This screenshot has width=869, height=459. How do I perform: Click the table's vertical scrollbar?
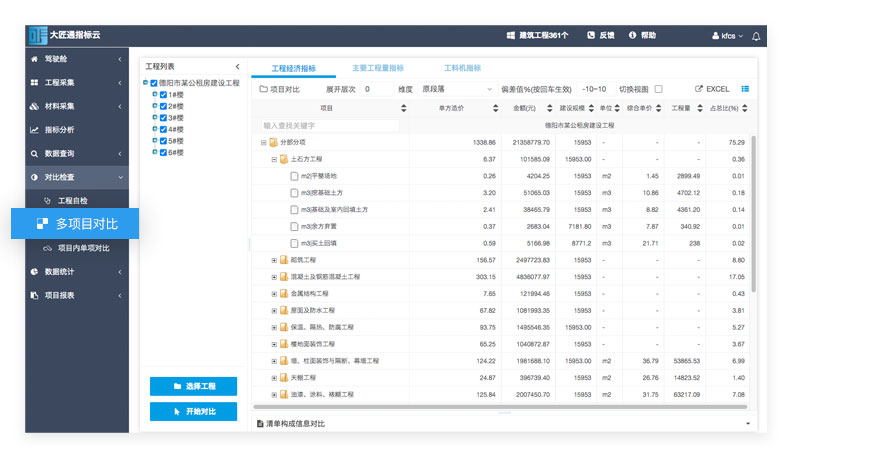(754, 213)
